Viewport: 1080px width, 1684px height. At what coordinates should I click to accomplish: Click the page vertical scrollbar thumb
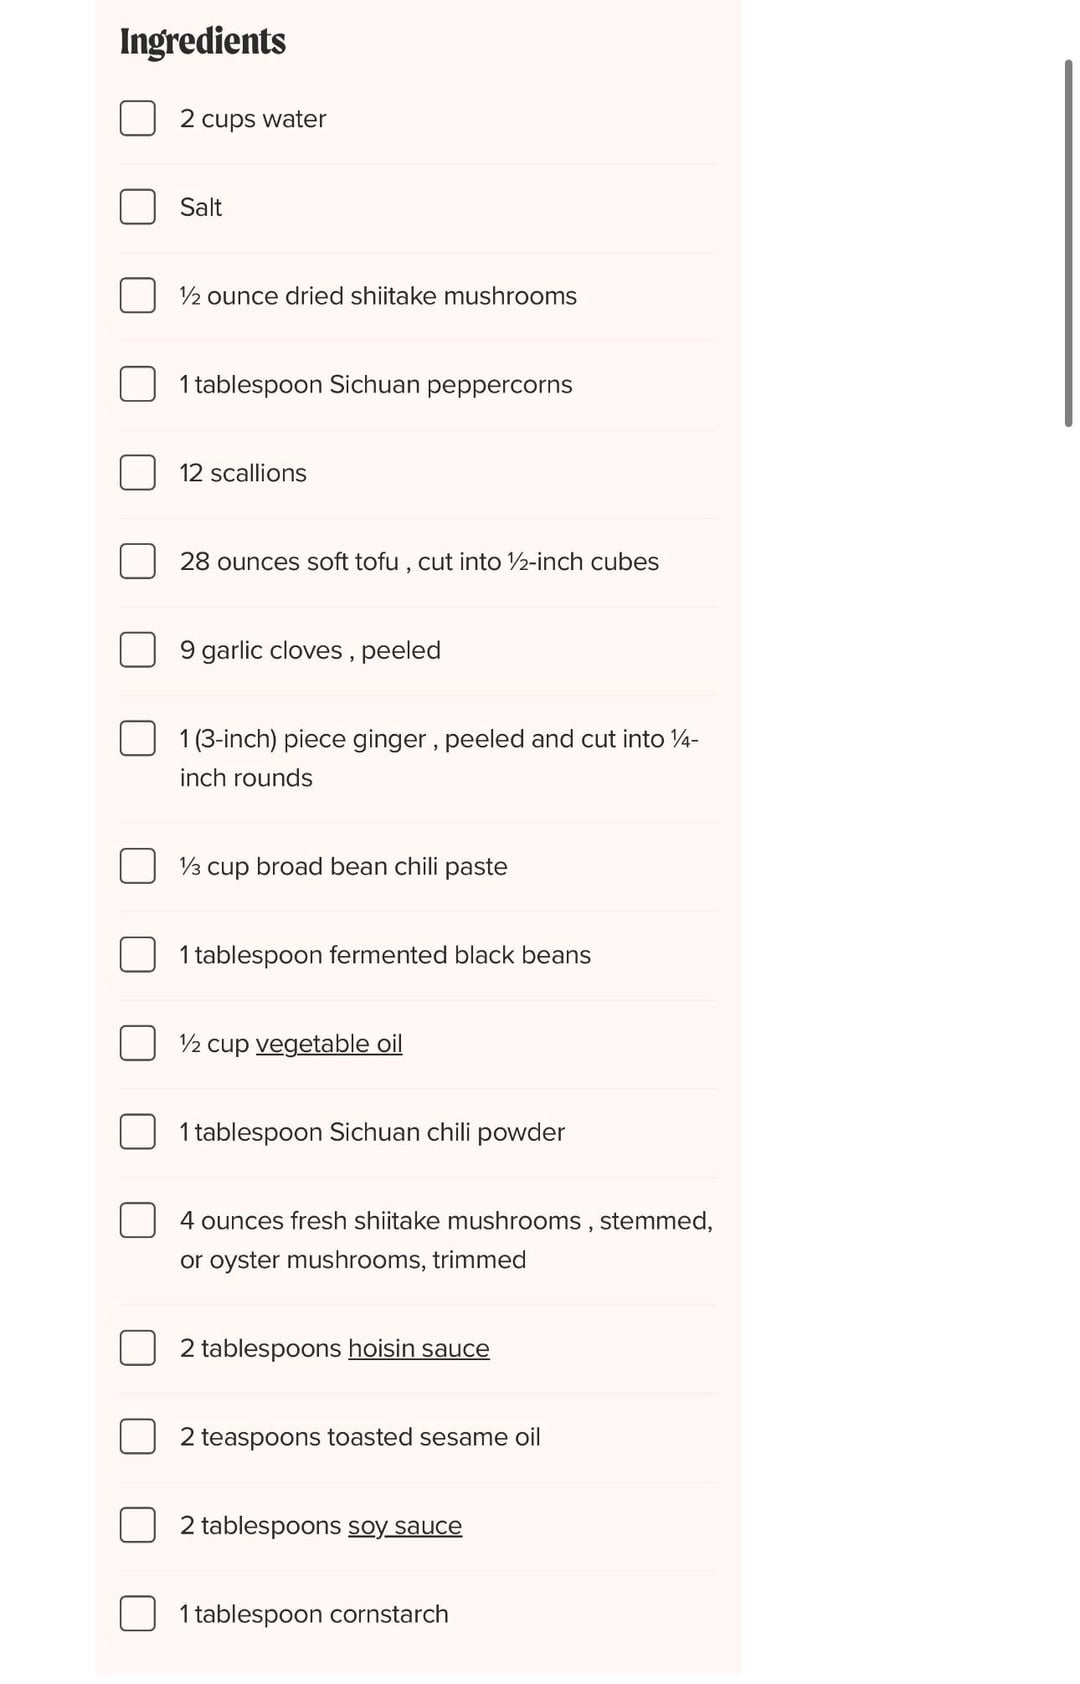pyautogui.click(x=1068, y=243)
